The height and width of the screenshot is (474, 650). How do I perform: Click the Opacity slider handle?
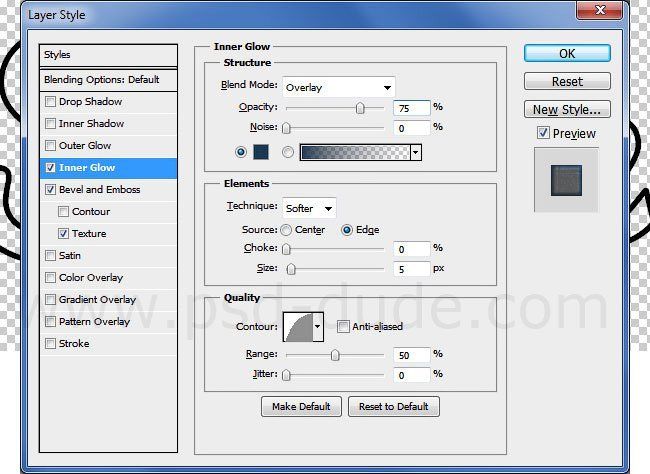pos(360,108)
